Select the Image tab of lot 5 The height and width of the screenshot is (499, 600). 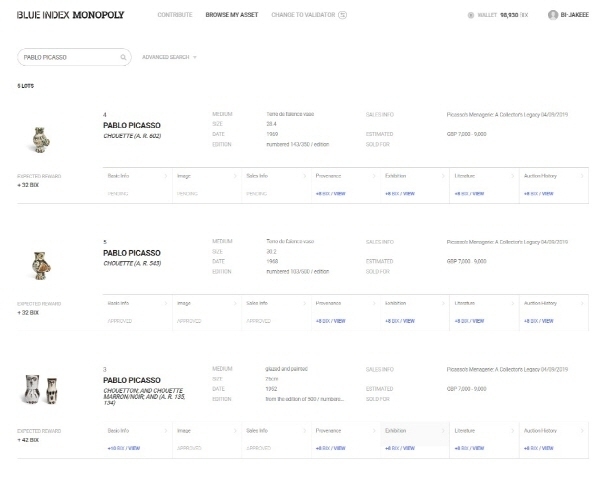pos(207,313)
